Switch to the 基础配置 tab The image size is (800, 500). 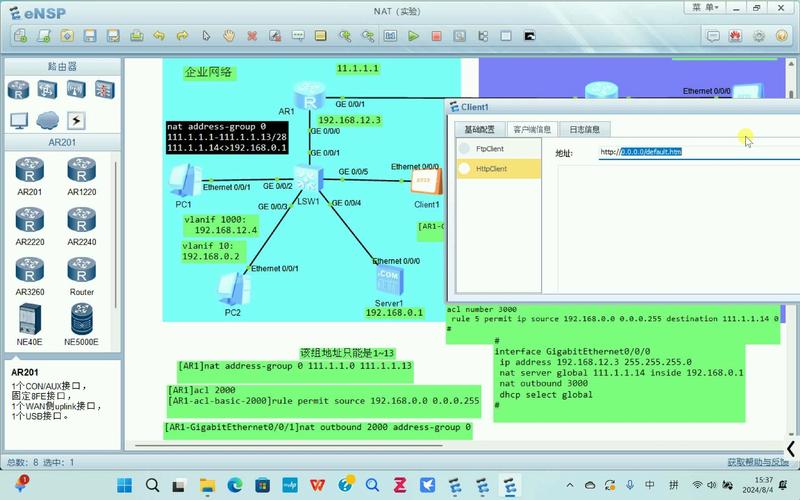(x=479, y=129)
